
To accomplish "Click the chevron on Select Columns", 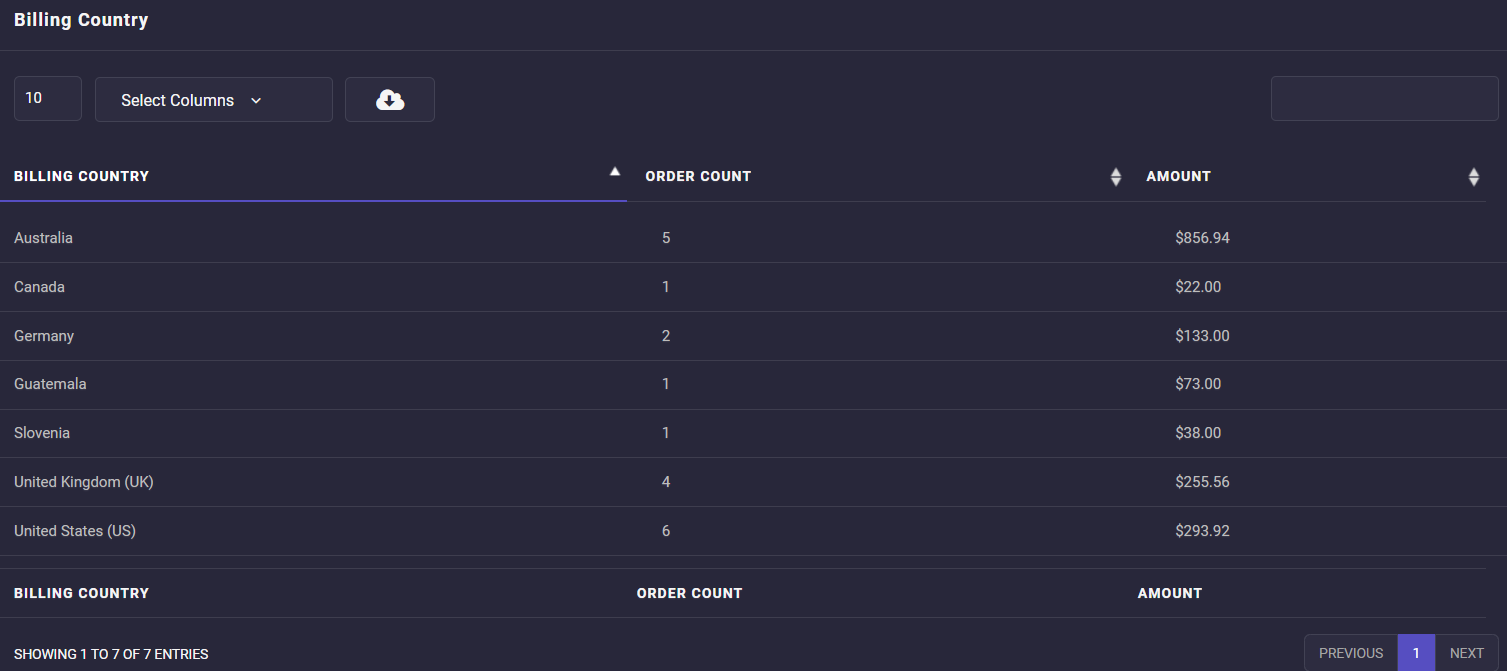I will click(x=256, y=101).
